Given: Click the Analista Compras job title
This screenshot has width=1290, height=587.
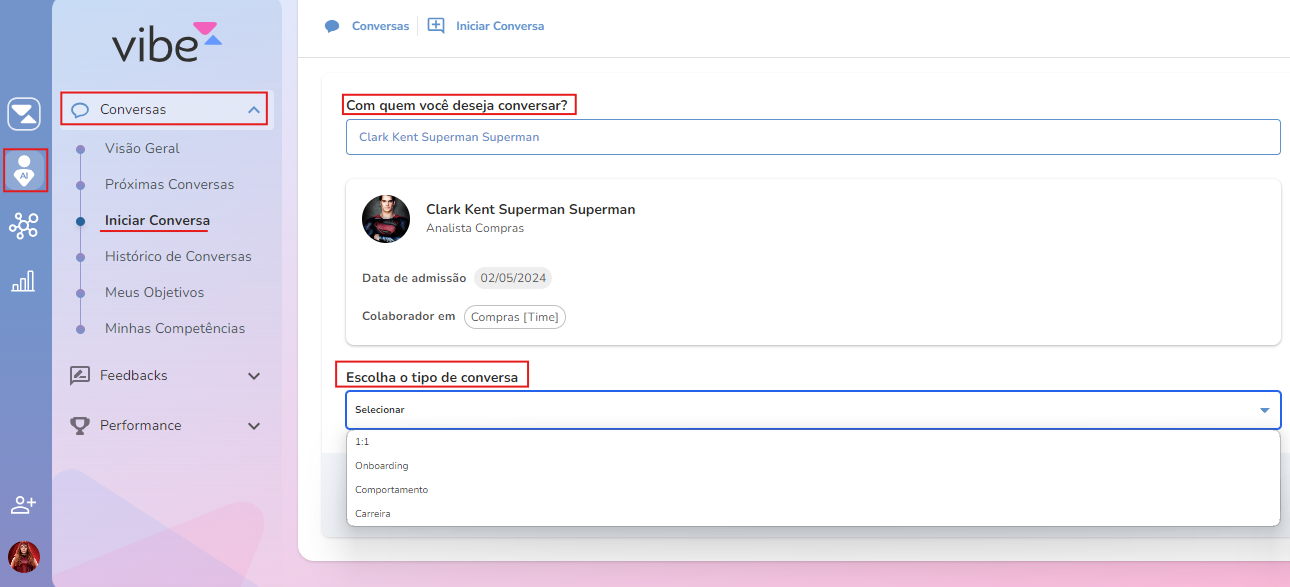Looking at the screenshot, I should point(475,228).
